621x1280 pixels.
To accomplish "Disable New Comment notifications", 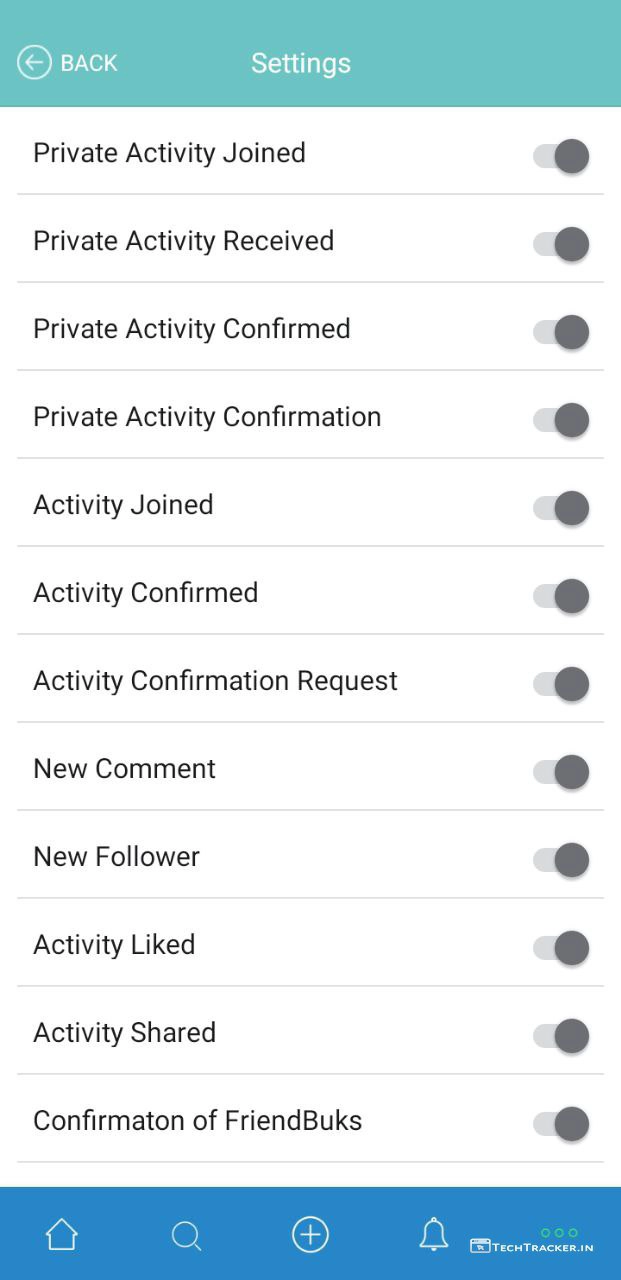I will (561, 772).
